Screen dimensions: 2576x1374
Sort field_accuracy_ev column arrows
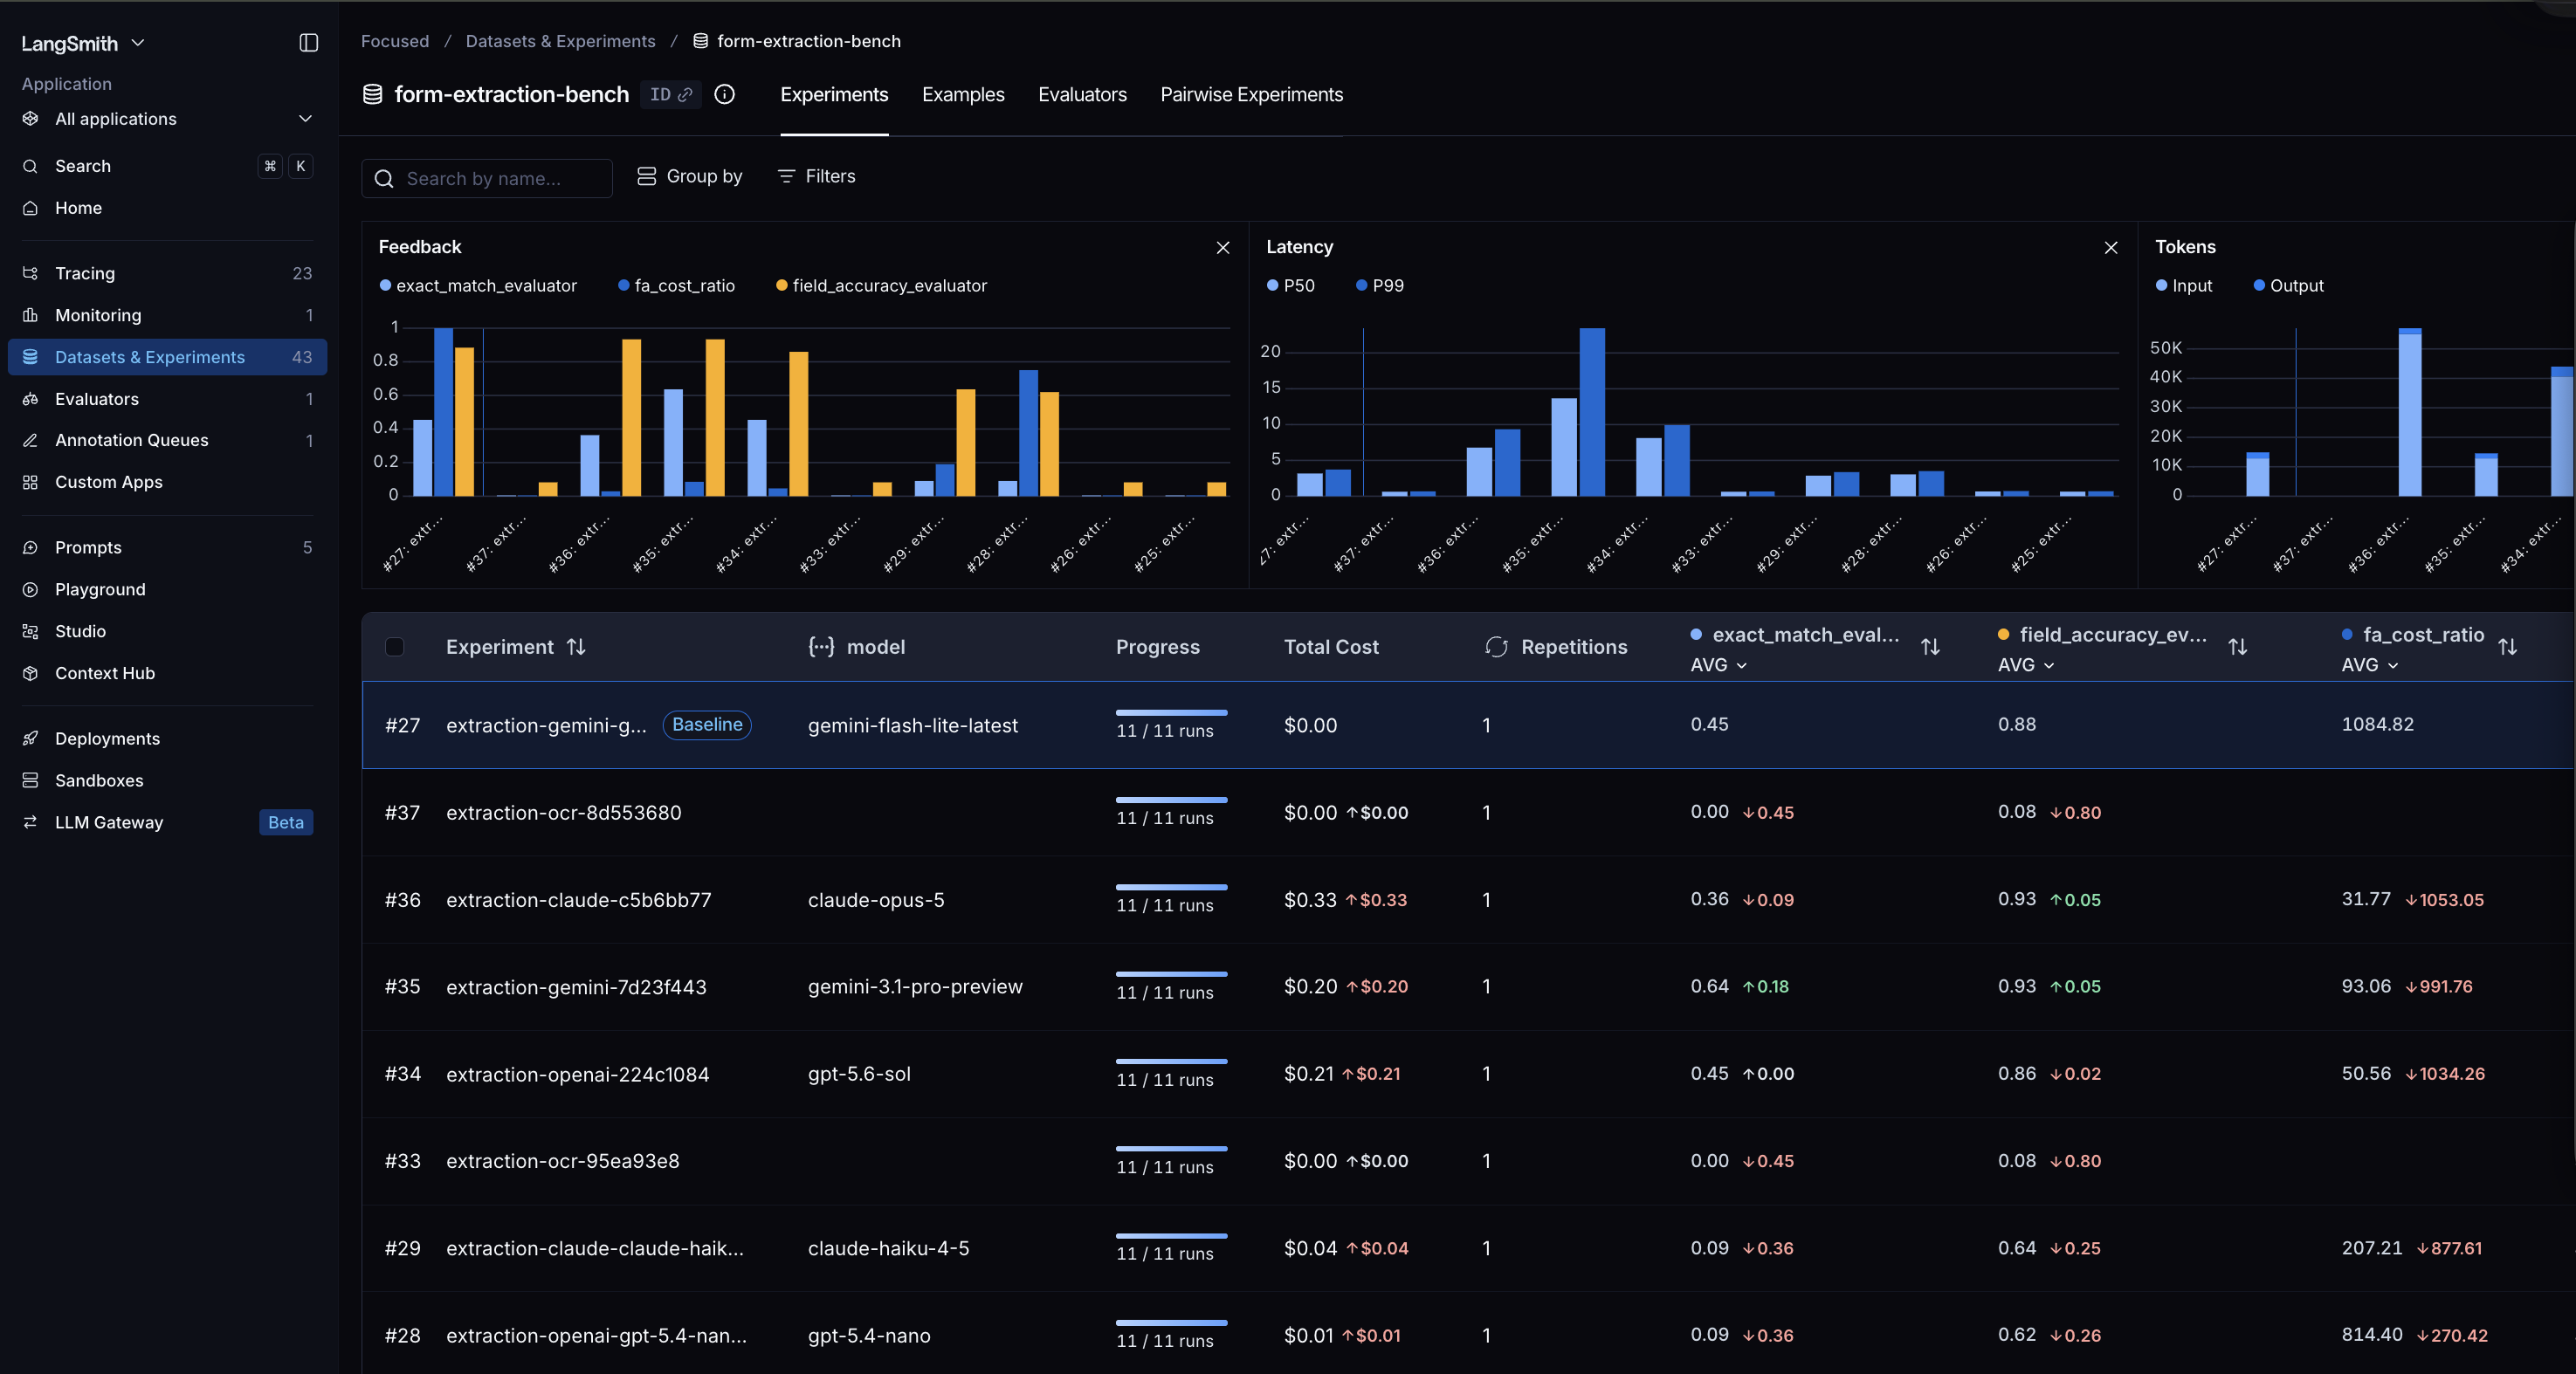point(2238,647)
